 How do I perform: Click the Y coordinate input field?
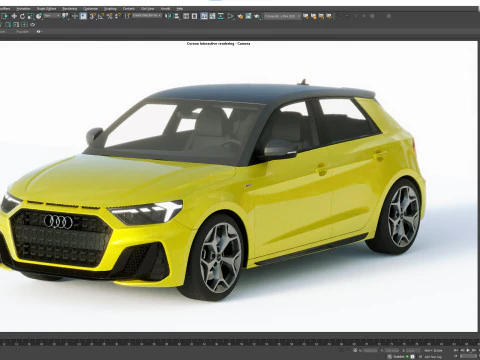tap(392, 351)
